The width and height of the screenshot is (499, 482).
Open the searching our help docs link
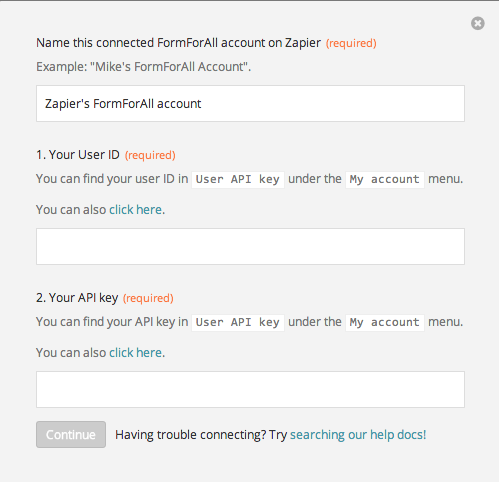(358, 435)
